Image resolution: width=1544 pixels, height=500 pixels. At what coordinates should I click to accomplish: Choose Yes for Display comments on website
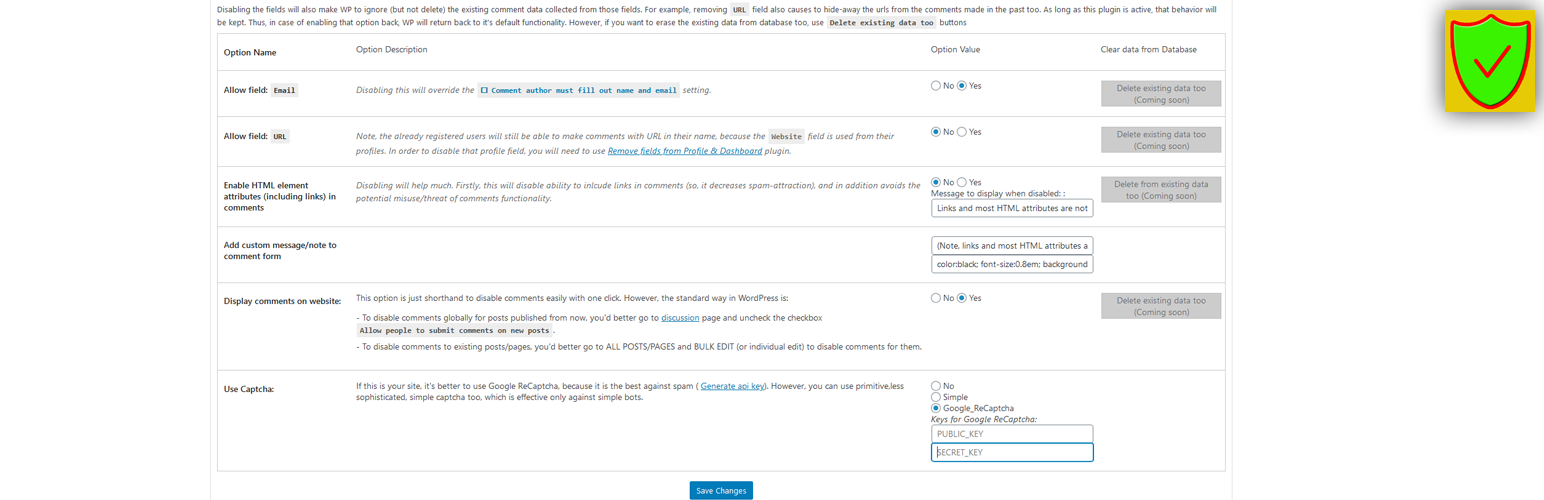[962, 298]
